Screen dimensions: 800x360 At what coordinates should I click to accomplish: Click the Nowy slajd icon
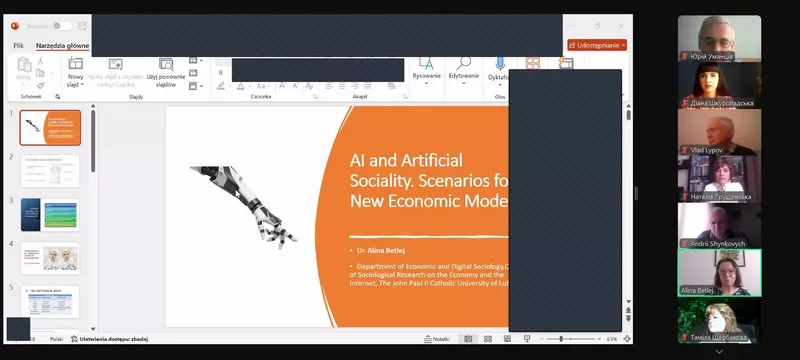76,64
